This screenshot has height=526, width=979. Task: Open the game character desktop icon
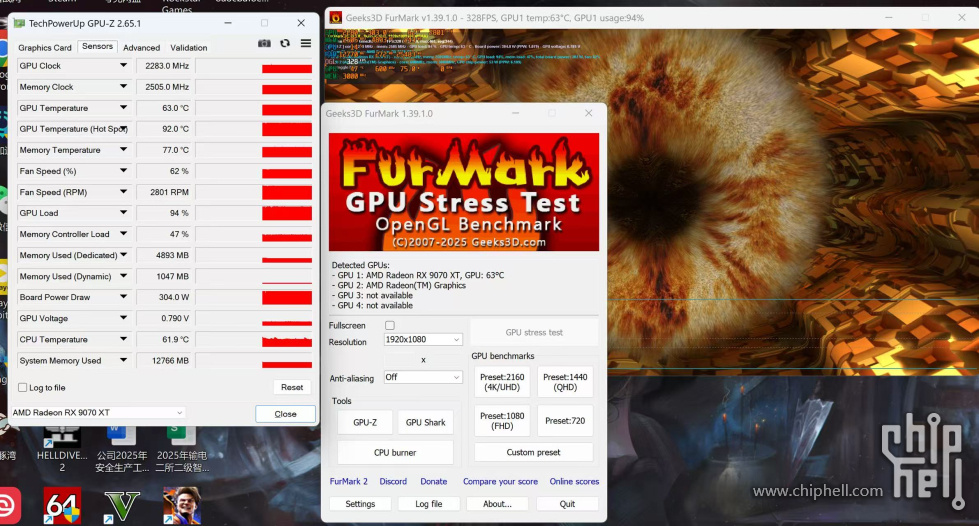tap(182, 505)
